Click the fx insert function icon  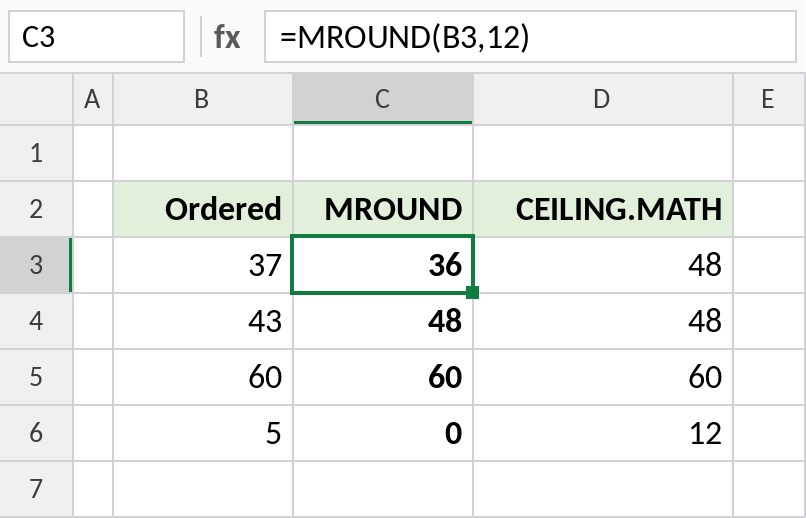tap(227, 37)
